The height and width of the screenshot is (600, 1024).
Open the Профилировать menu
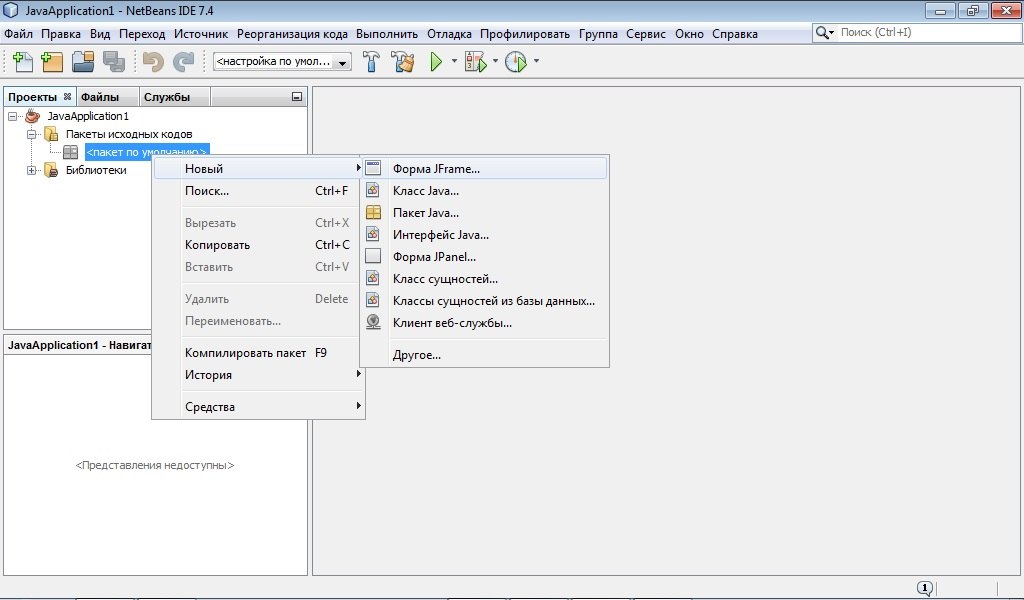click(525, 34)
